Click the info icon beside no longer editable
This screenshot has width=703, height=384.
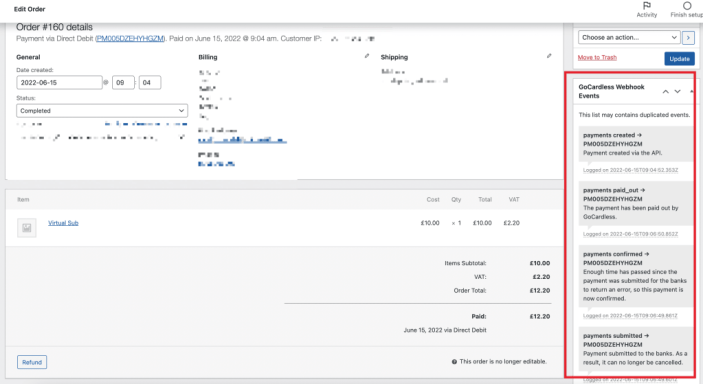coord(454,362)
